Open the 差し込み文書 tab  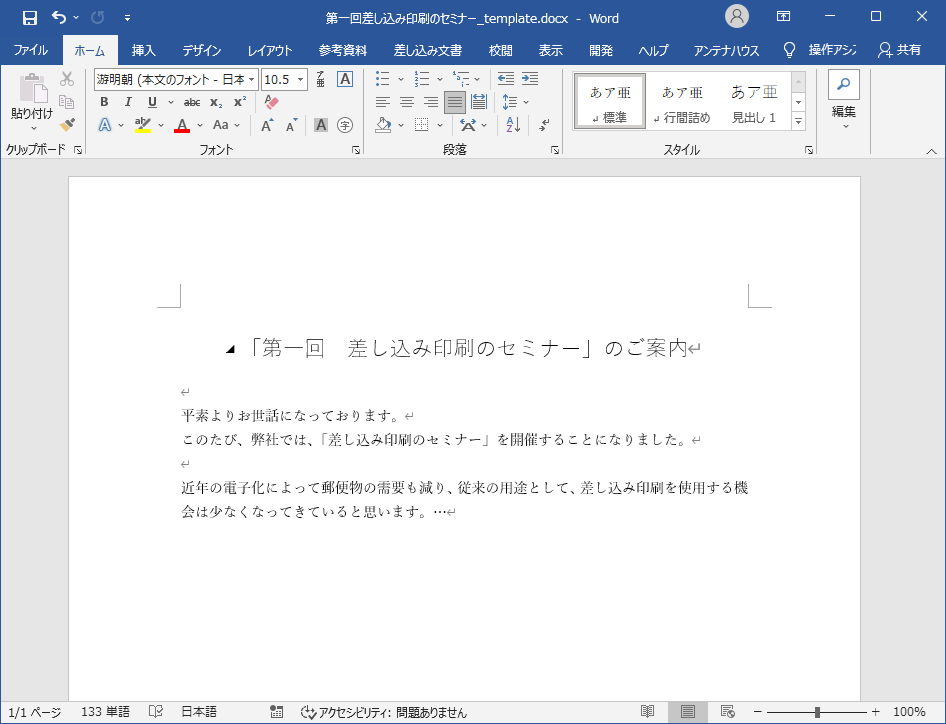[427, 50]
